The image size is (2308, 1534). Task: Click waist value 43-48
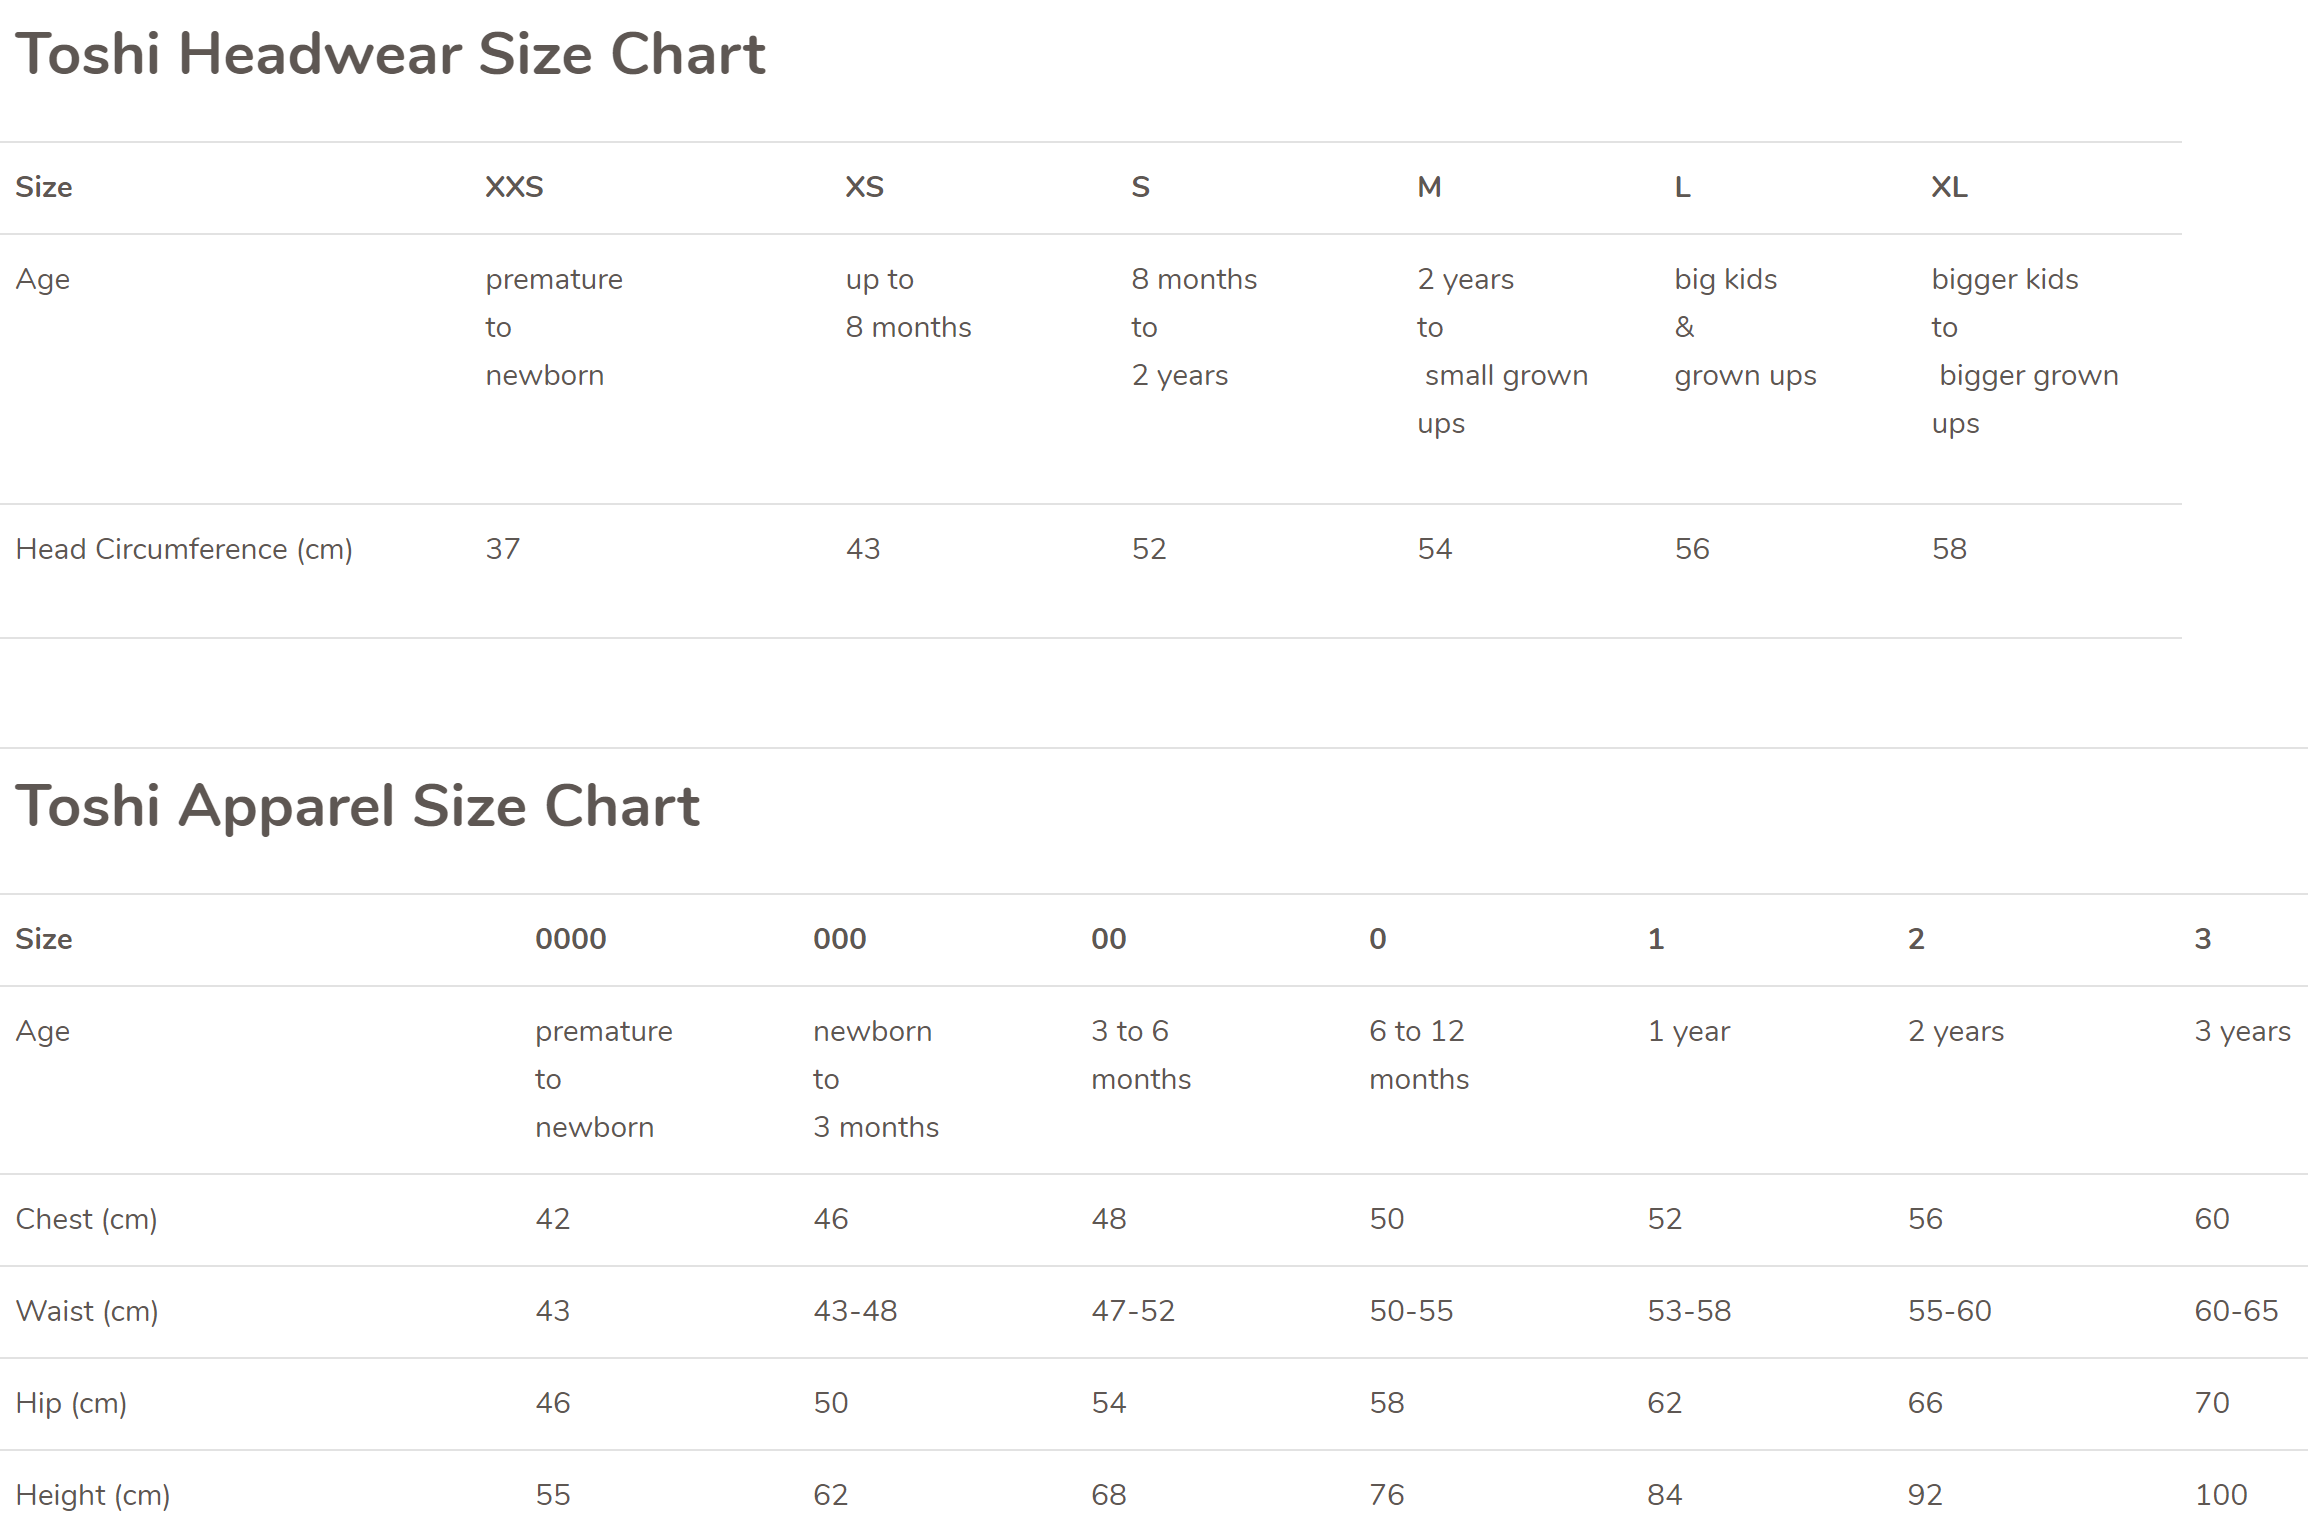[x=855, y=1311]
